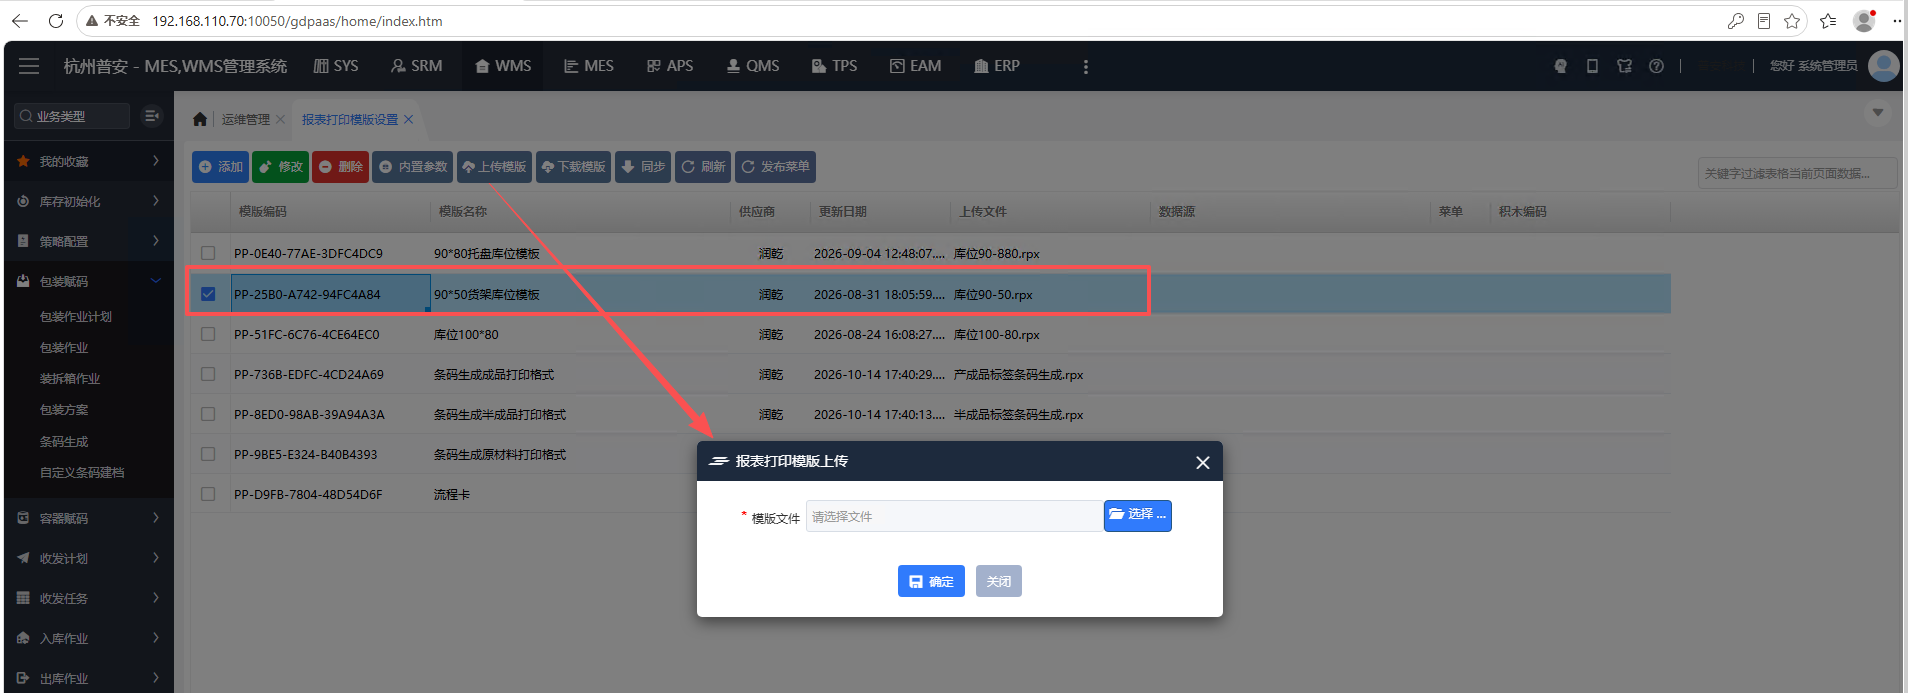Check the box for row PP-51FC-6C76-4CE64EC0
Viewport: 1908px width, 693px height.
click(x=208, y=334)
